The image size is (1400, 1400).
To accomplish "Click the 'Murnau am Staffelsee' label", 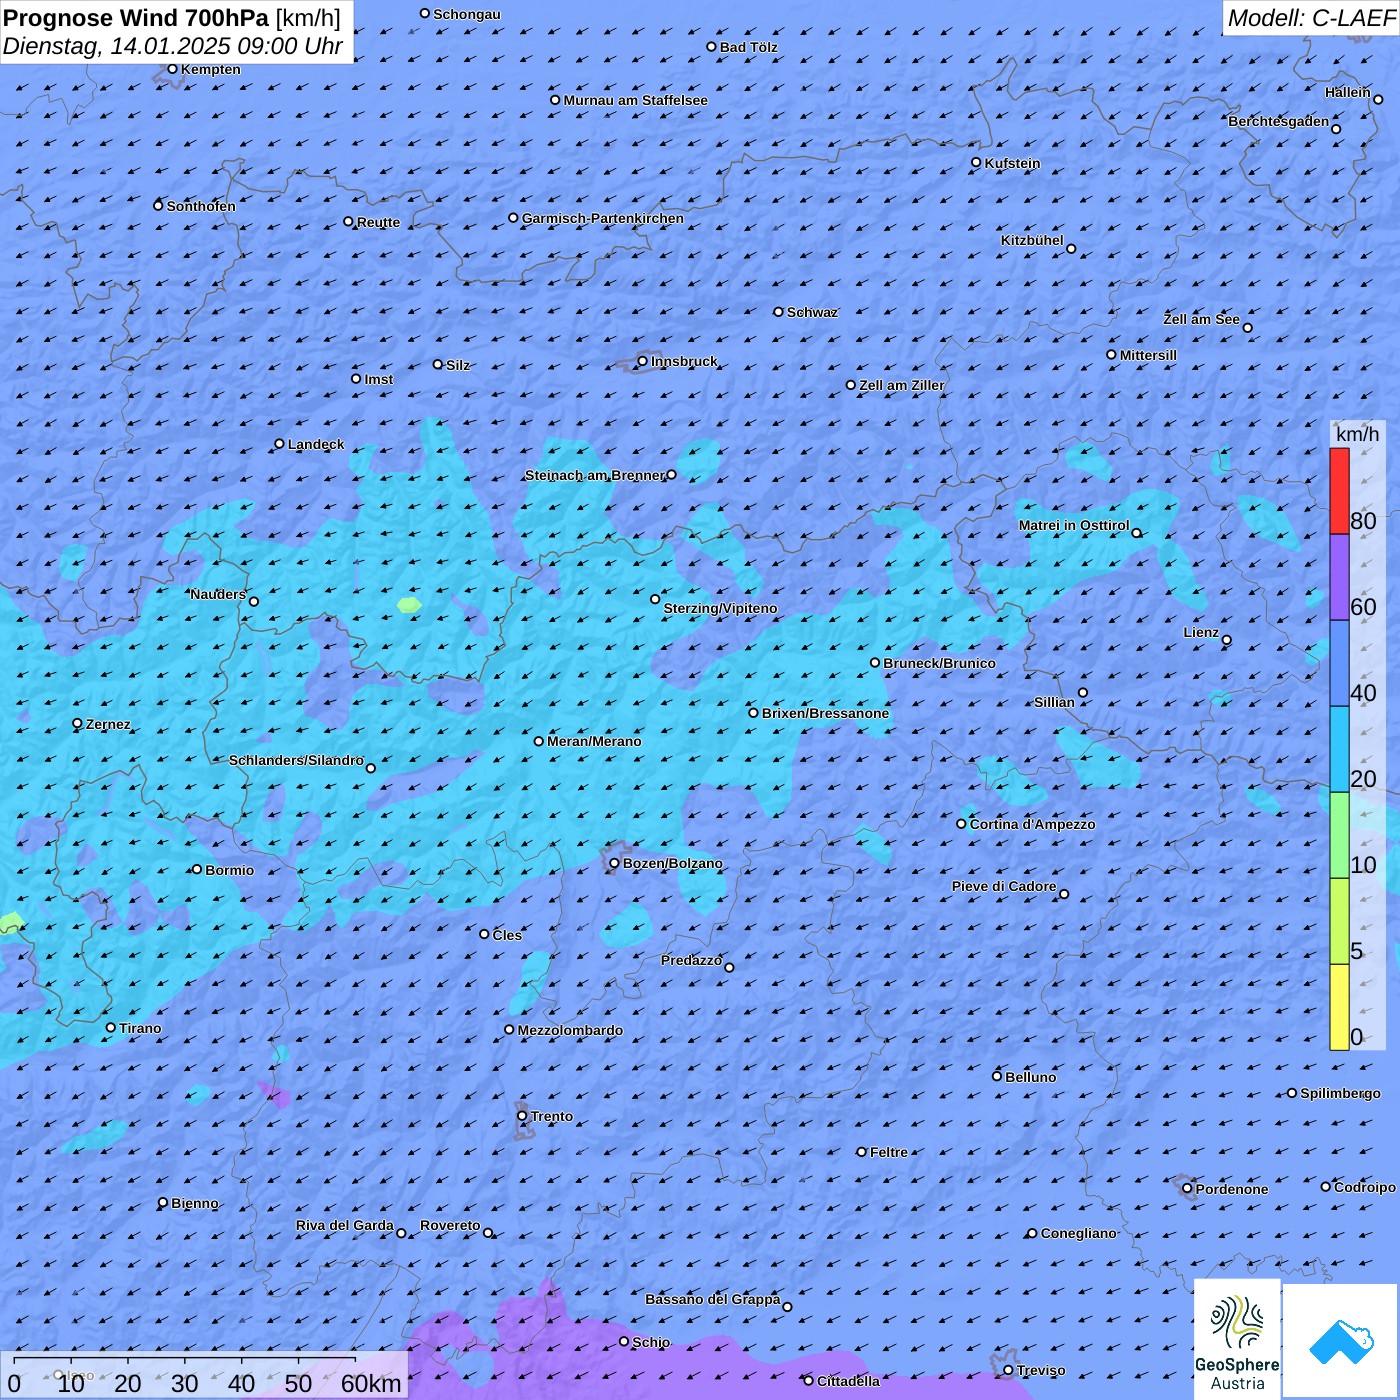I will [635, 100].
